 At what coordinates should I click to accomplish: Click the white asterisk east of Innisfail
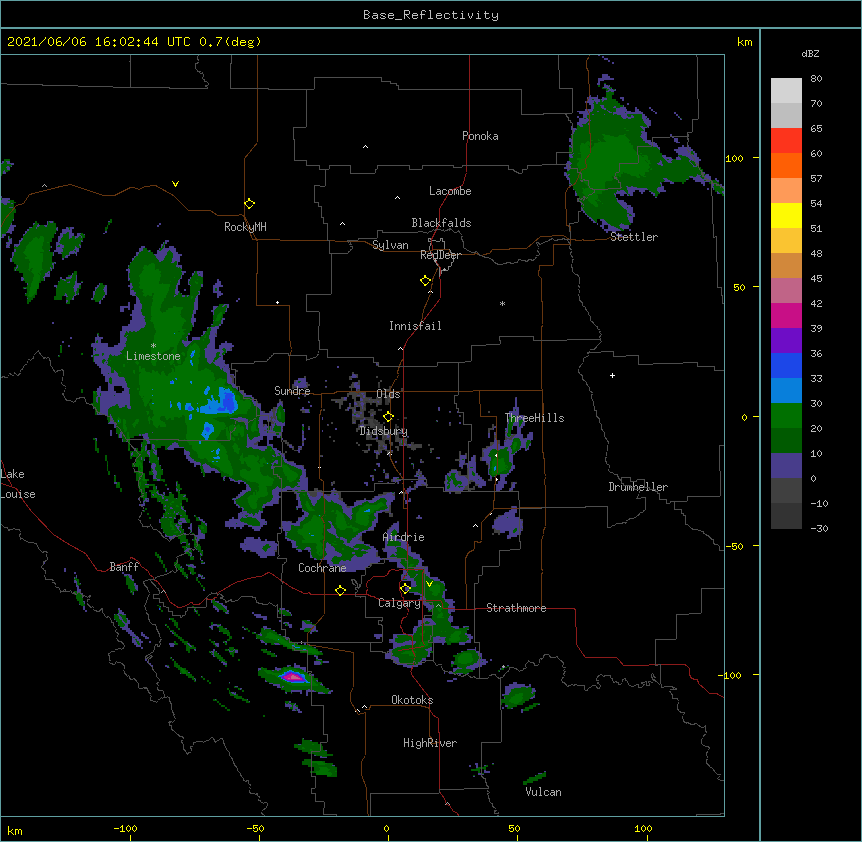(502, 303)
